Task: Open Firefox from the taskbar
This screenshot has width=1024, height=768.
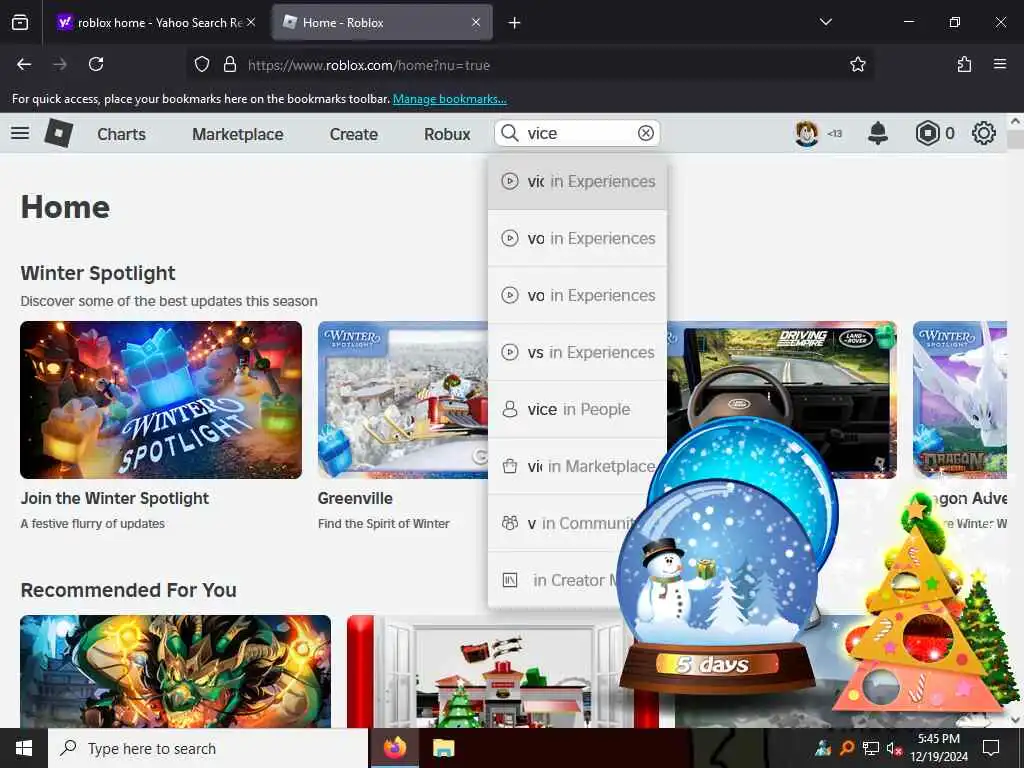Action: pyautogui.click(x=394, y=748)
